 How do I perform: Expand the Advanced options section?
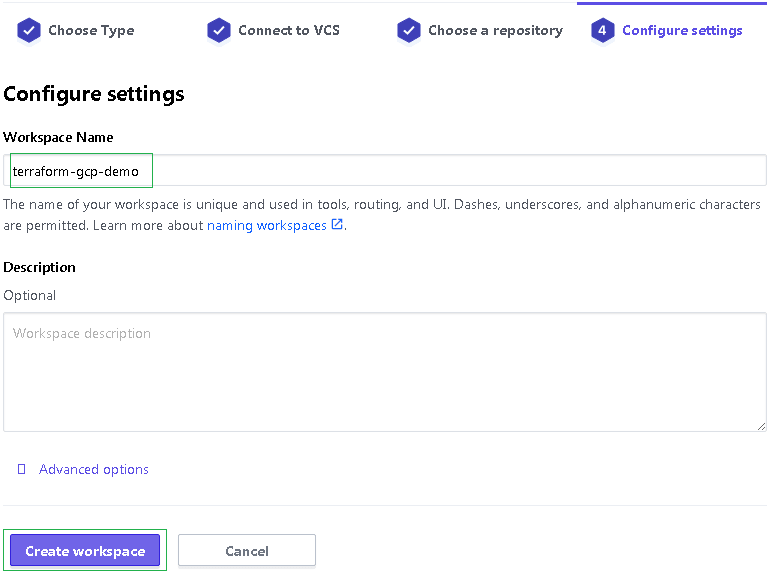pyautogui.click(x=94, y=469)
